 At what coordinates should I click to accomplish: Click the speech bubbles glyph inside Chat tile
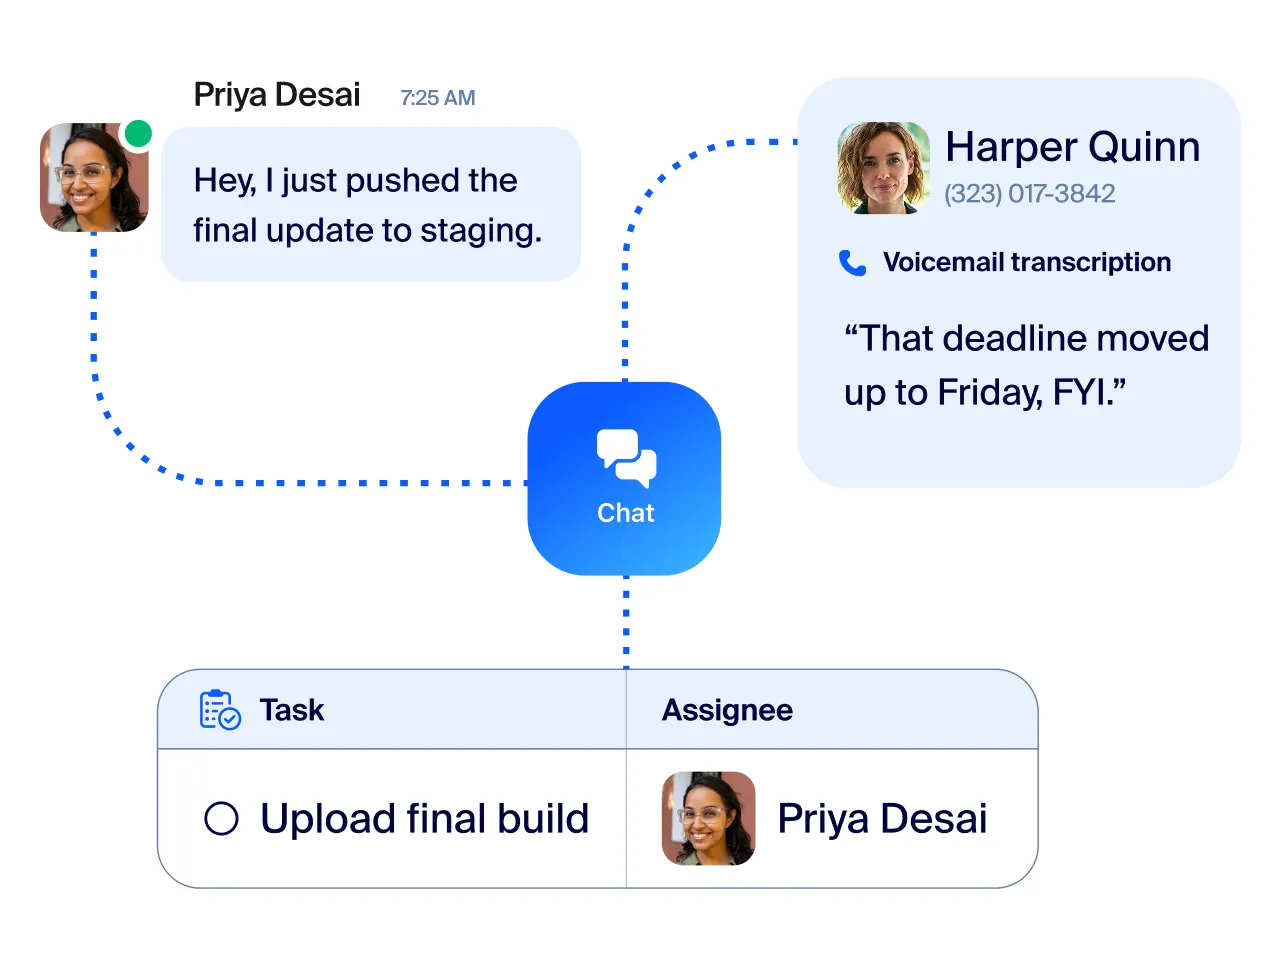click(626, 457)
